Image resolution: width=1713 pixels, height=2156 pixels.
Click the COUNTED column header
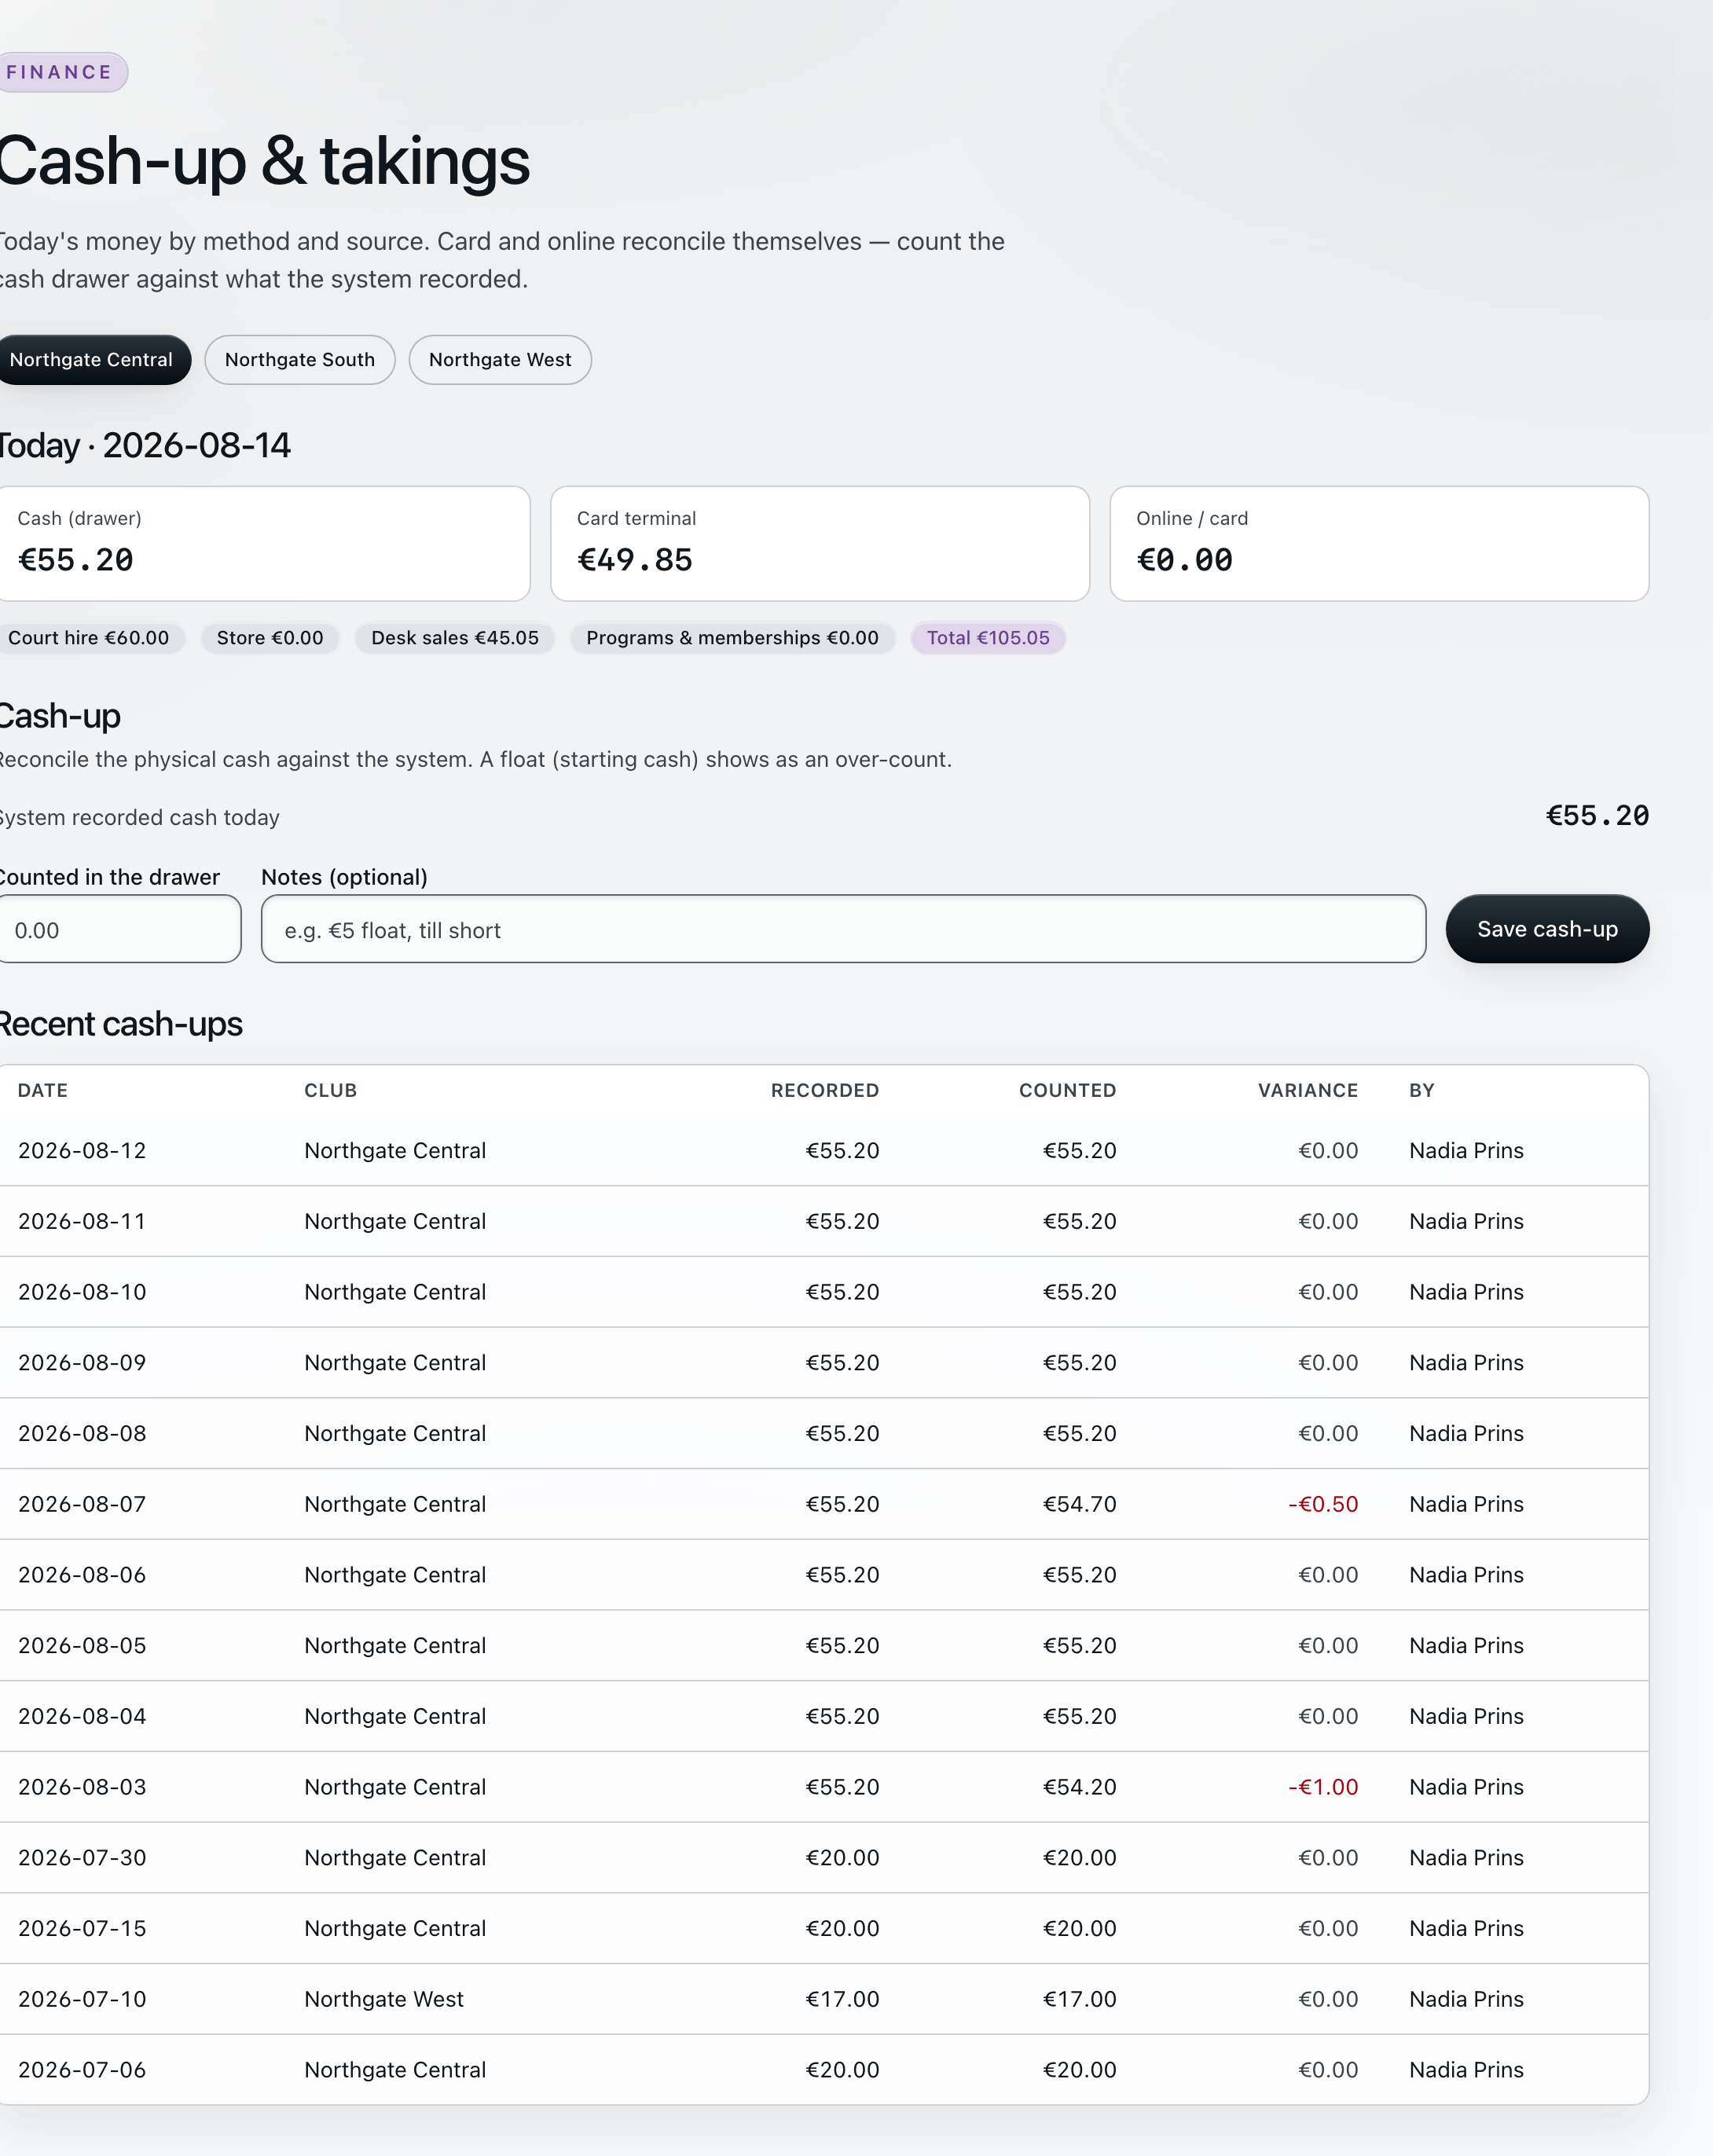point(1067,1090)
